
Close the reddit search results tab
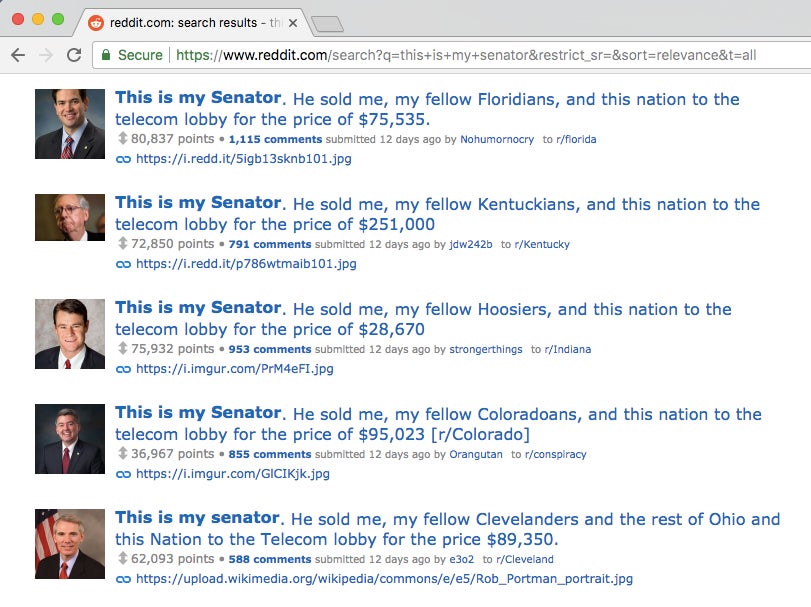pyautogui.click(x=293, y=23)
